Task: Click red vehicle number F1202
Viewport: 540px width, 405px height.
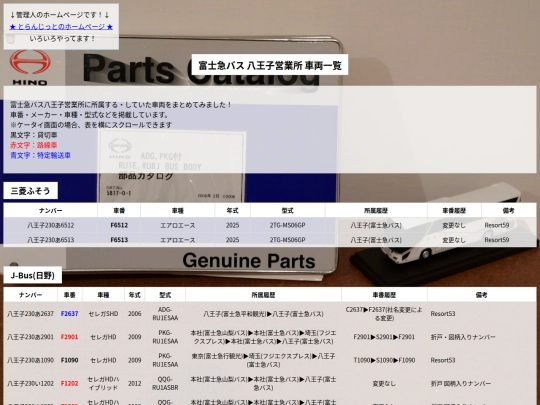Action: [x=69, y=383]
